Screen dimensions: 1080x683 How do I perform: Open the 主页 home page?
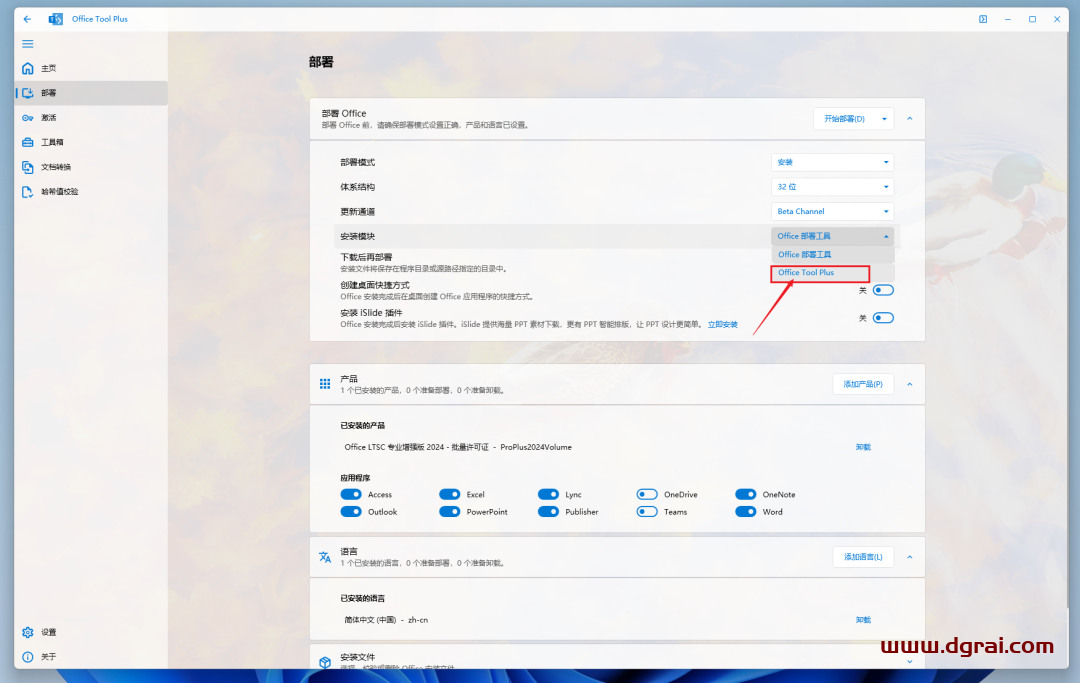point(90,68)
